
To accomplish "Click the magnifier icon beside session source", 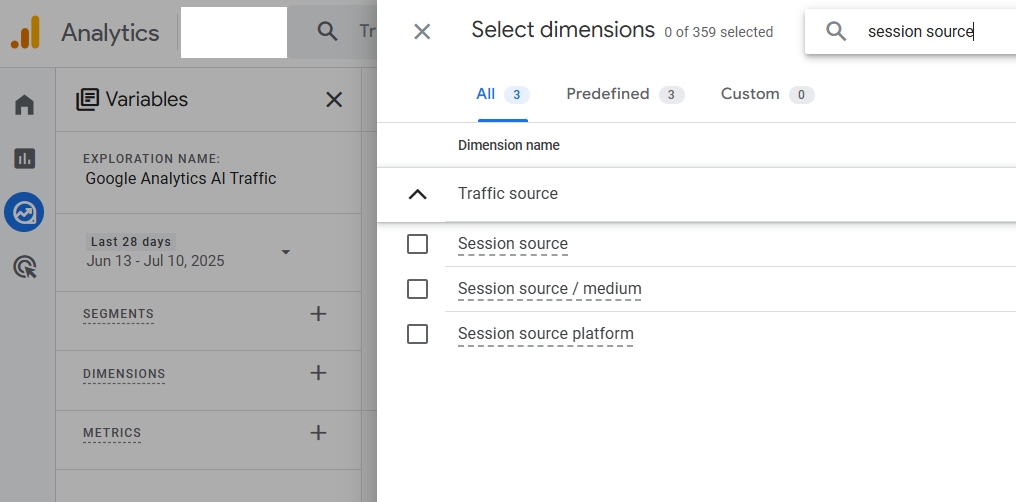I will coord(836,32).
